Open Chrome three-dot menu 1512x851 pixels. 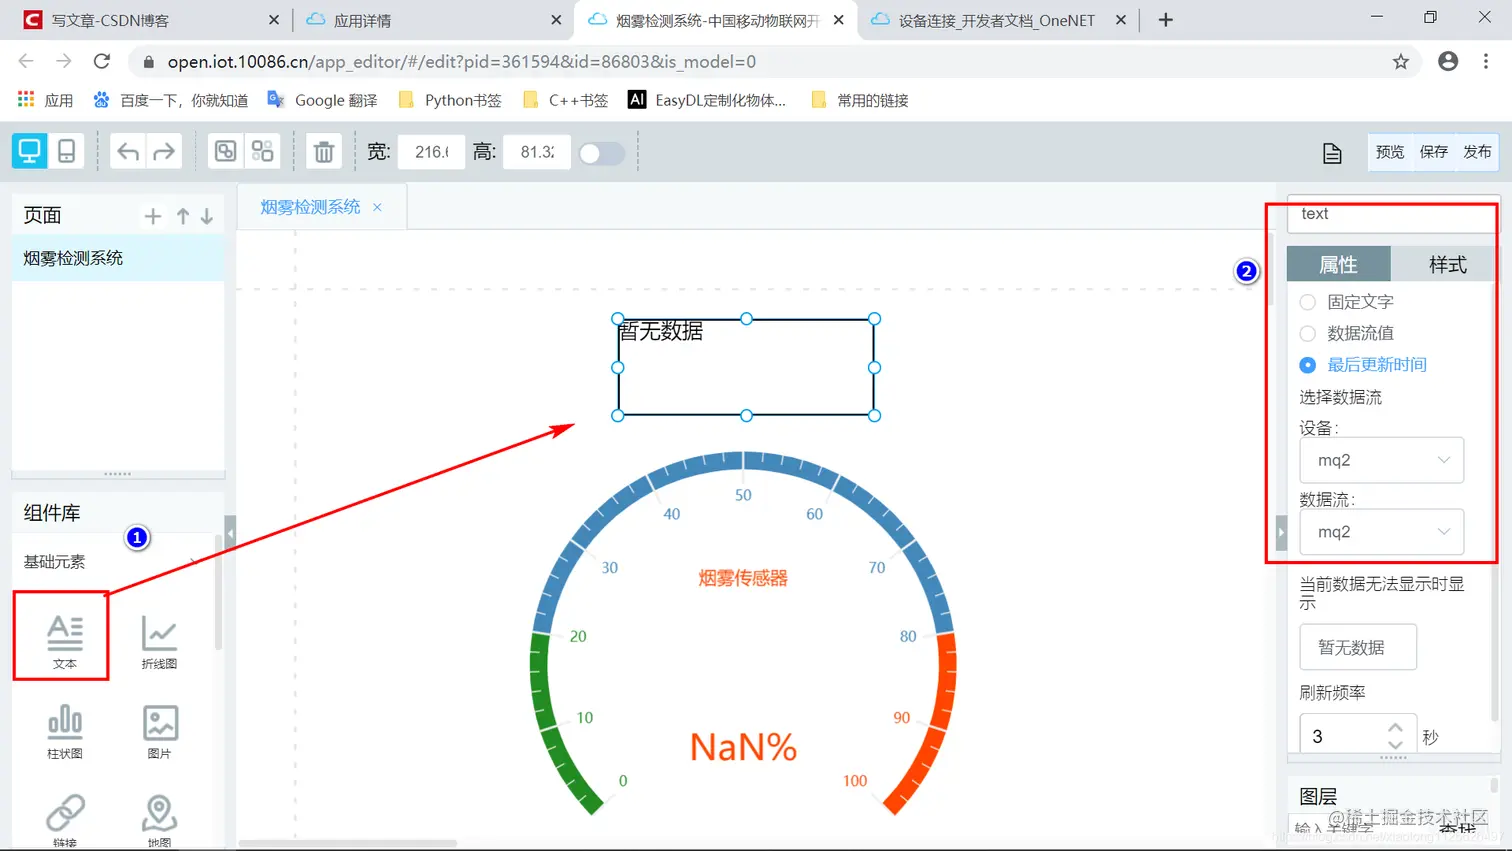pyautogui.click(x=1486, y=61)
